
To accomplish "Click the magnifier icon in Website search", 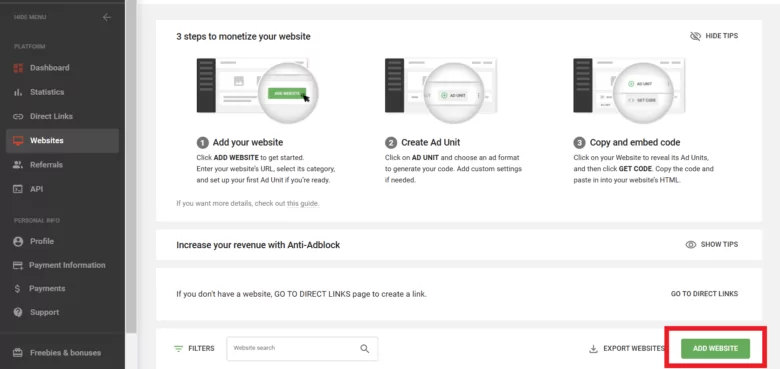I will [365, 349].
